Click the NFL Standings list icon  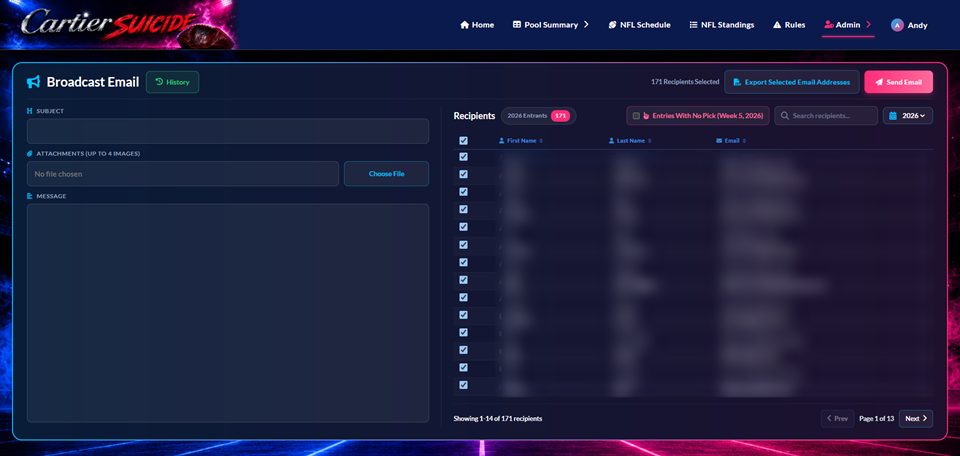693,25
